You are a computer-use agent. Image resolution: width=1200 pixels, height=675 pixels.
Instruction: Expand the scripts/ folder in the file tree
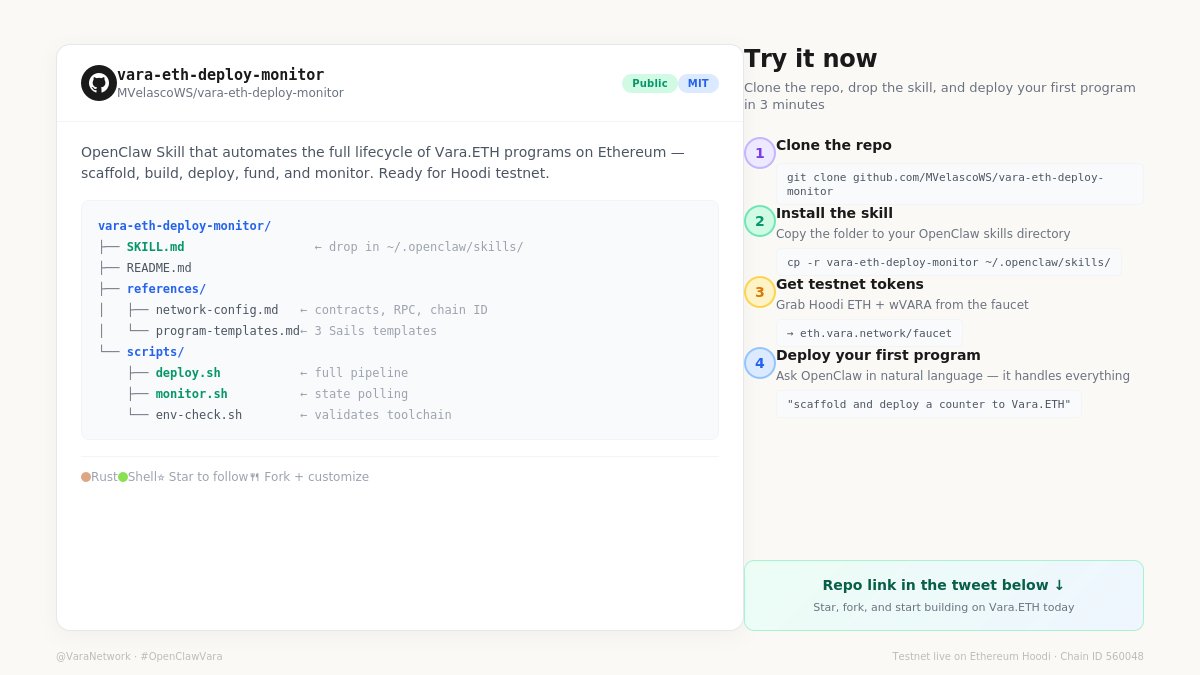[155, 351]
